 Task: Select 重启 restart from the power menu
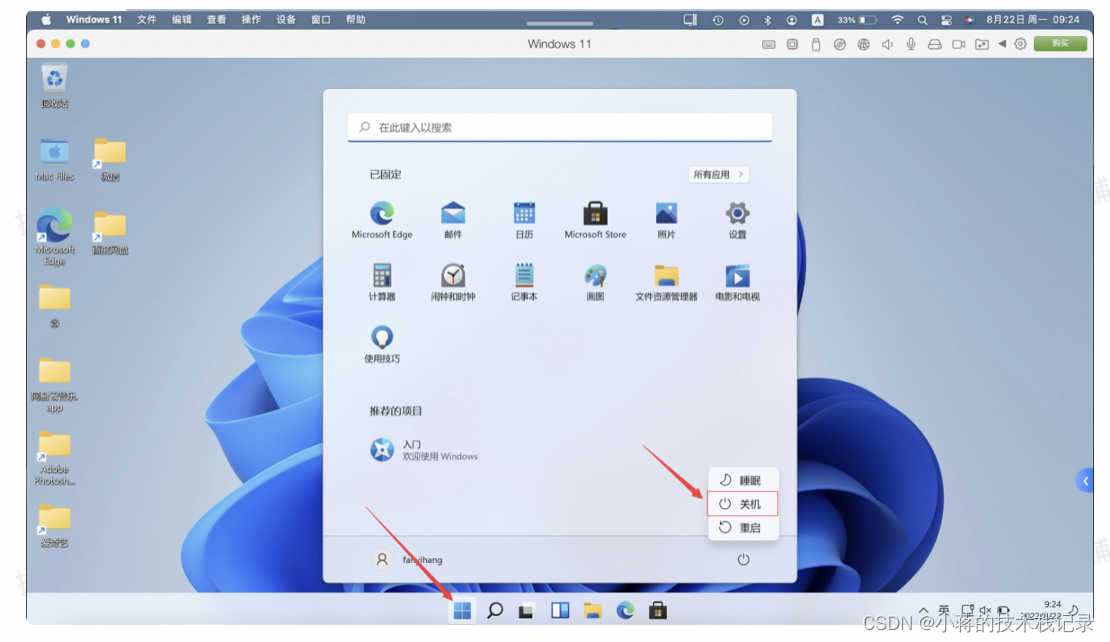743,528
